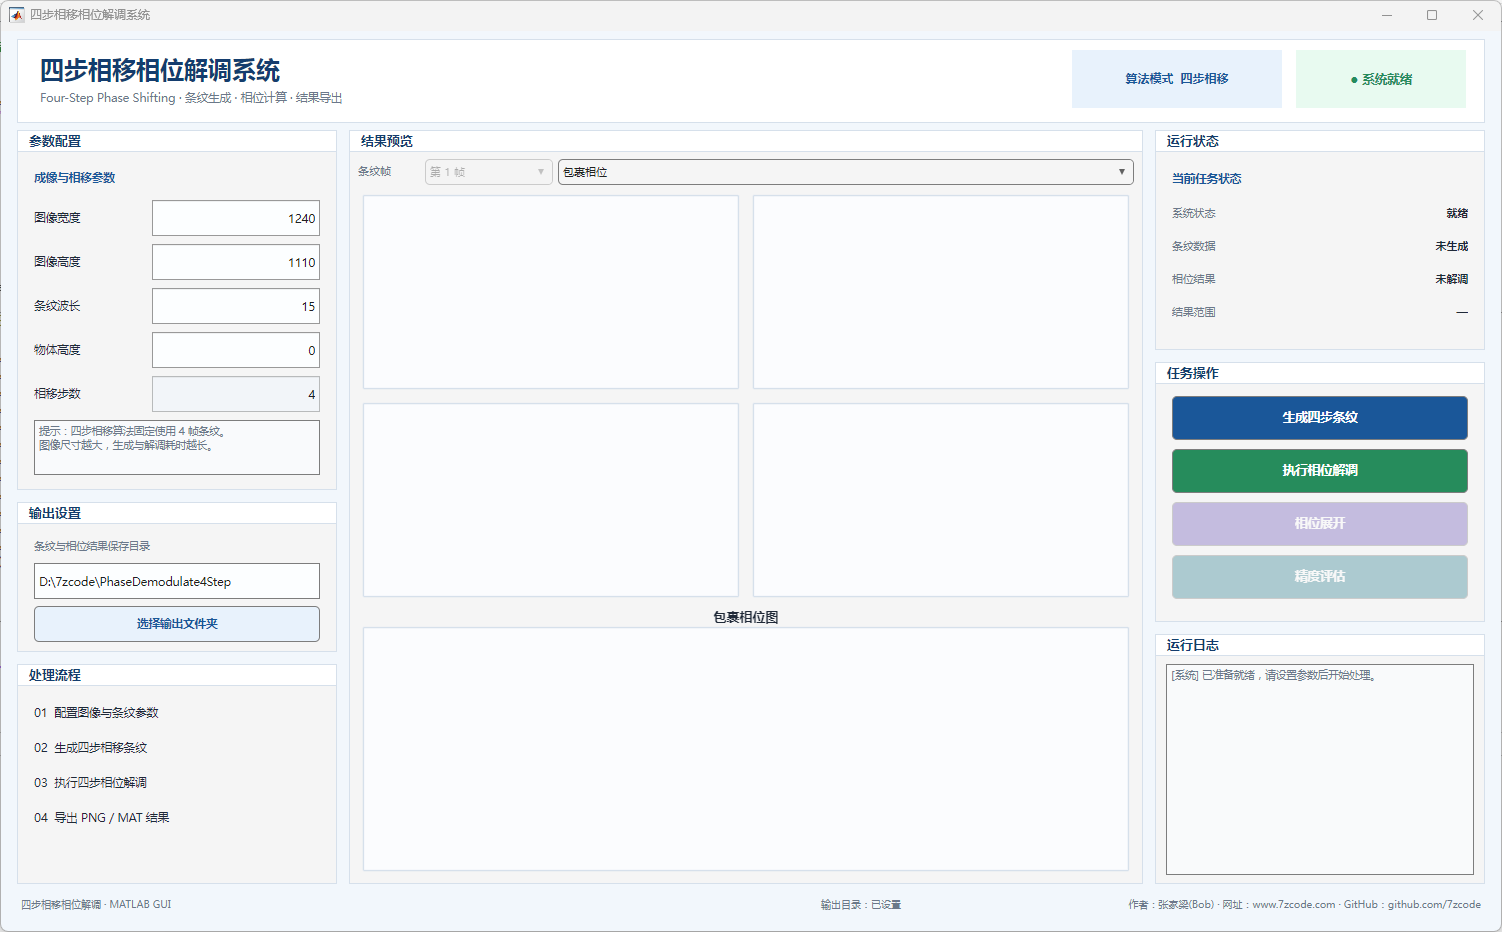Click the 包裹相位图 plot title
Viewport: 1502px width, 932px height.
pos(746,617)
